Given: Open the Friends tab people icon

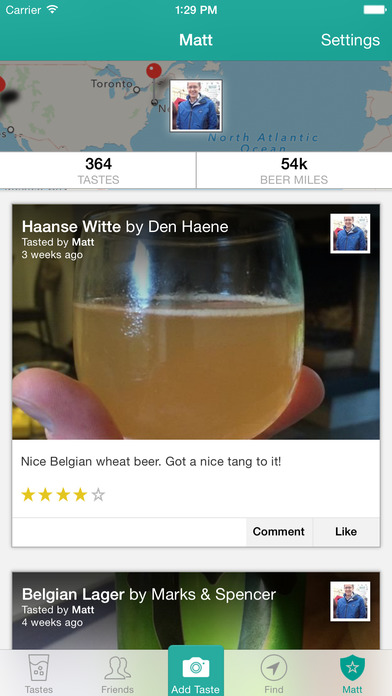Looking at the screenshot, I should point(117,668).
